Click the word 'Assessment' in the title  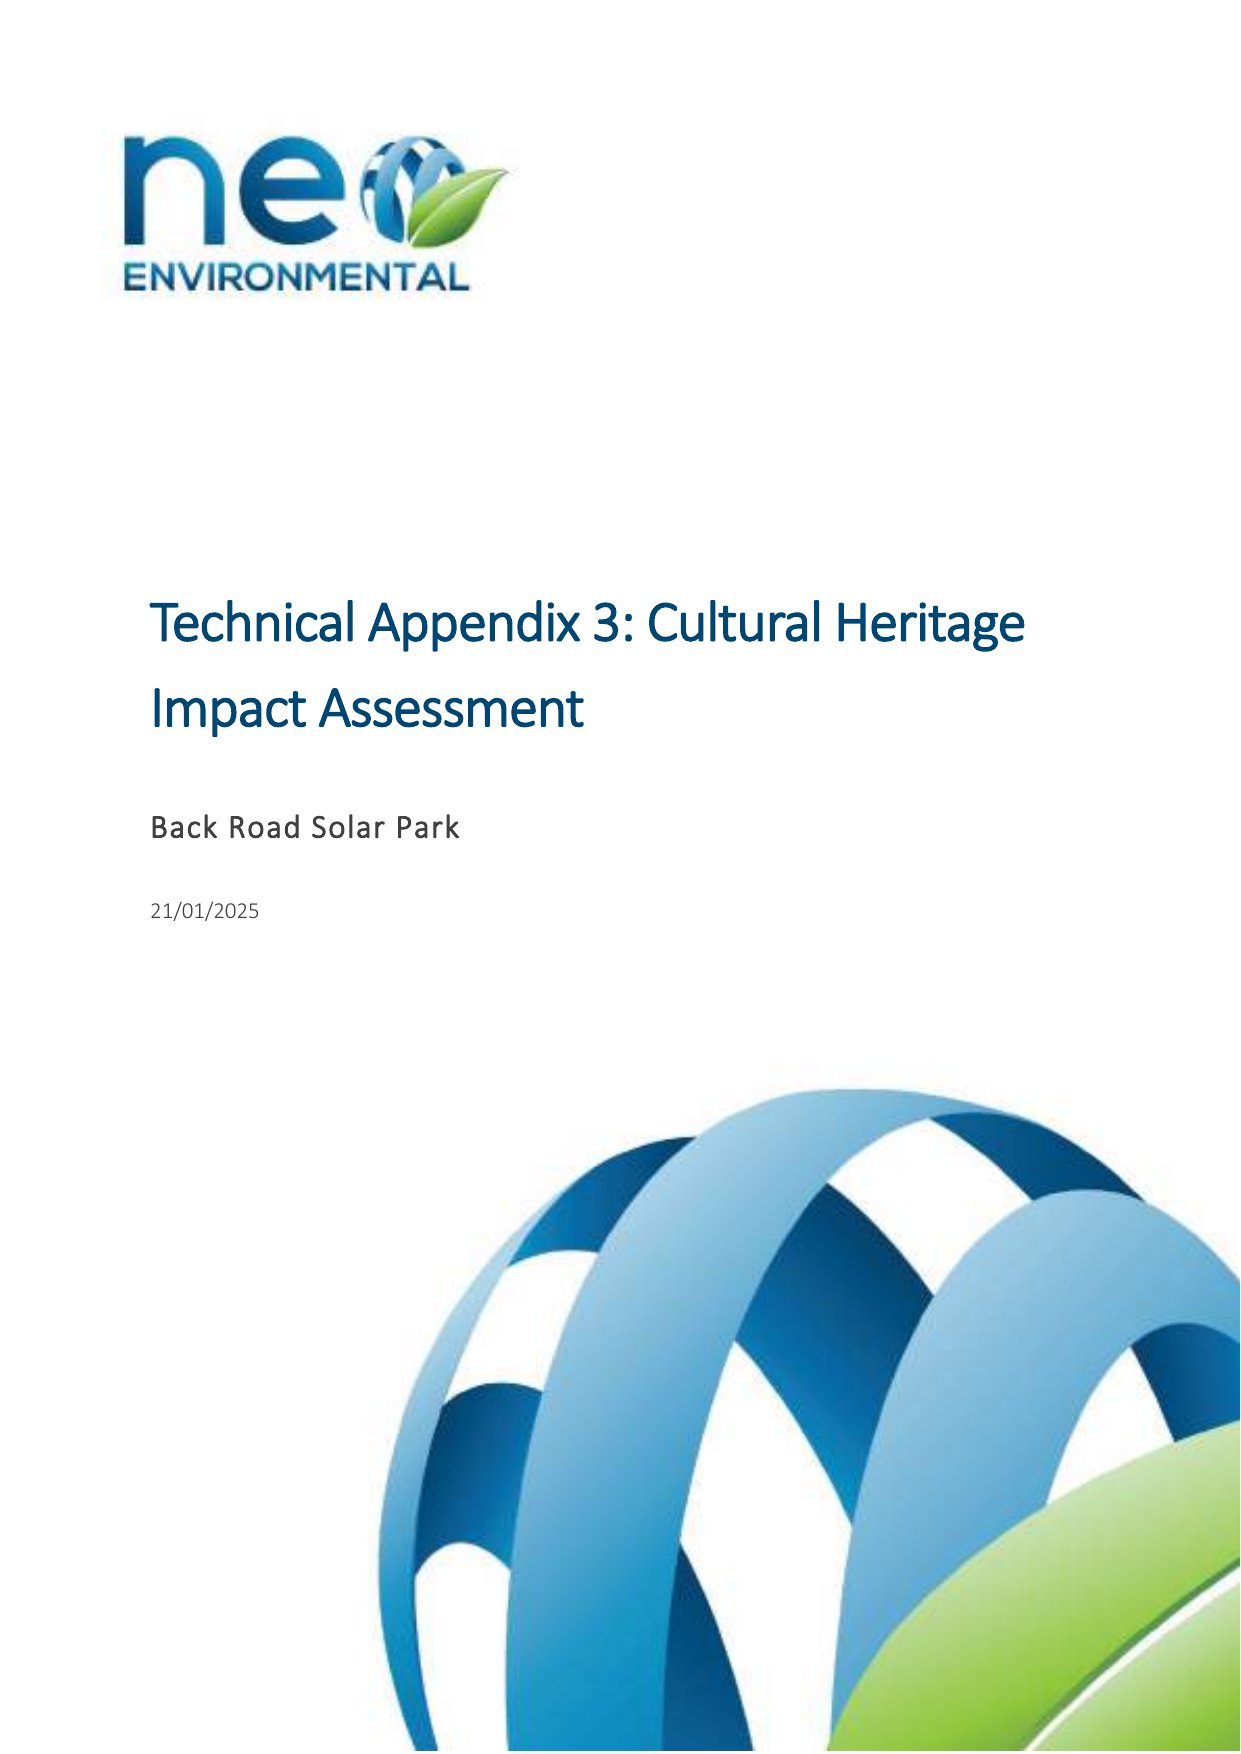point(451,709)
